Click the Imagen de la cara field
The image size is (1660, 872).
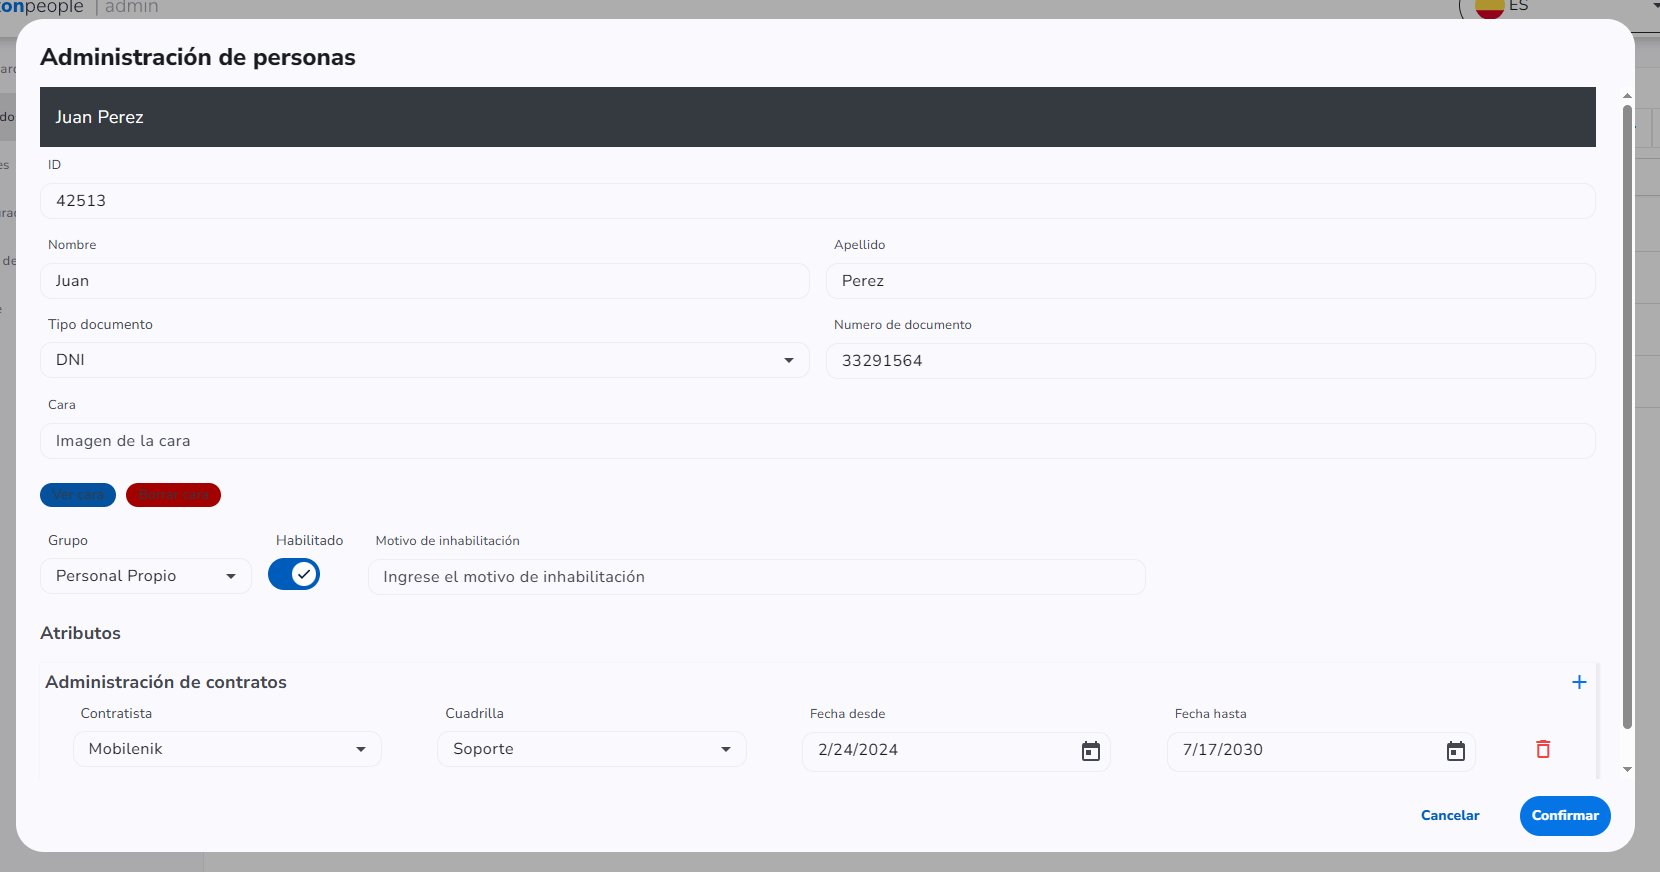(x=818, y=441)
